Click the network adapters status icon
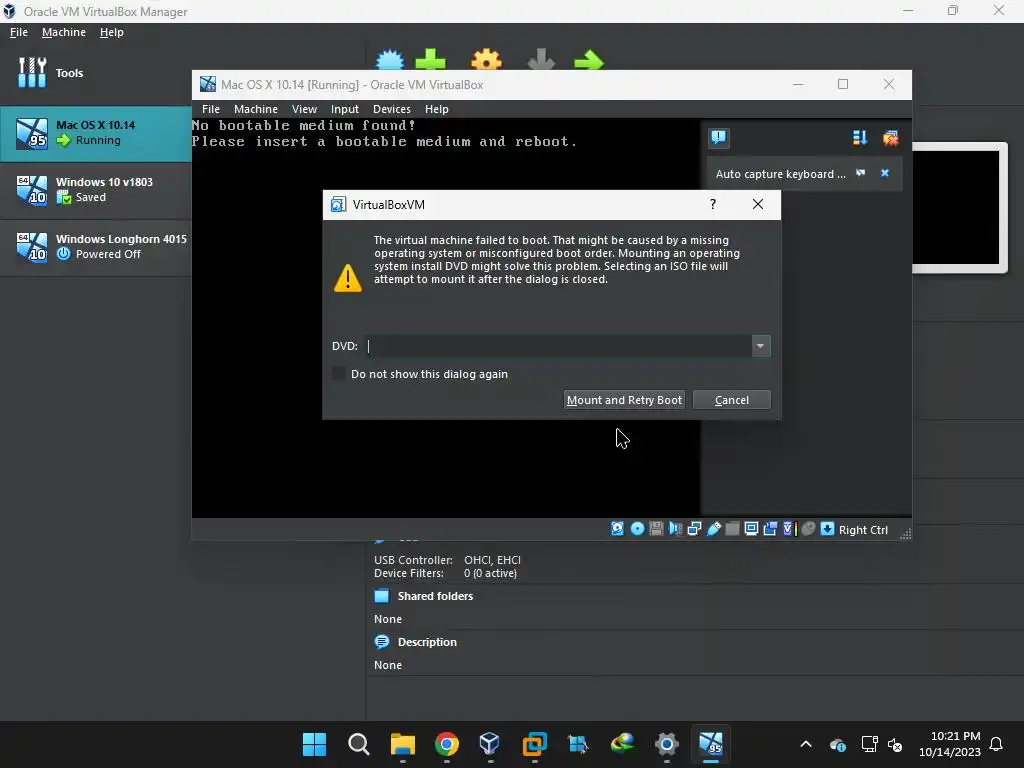 (x=694, y=529)
